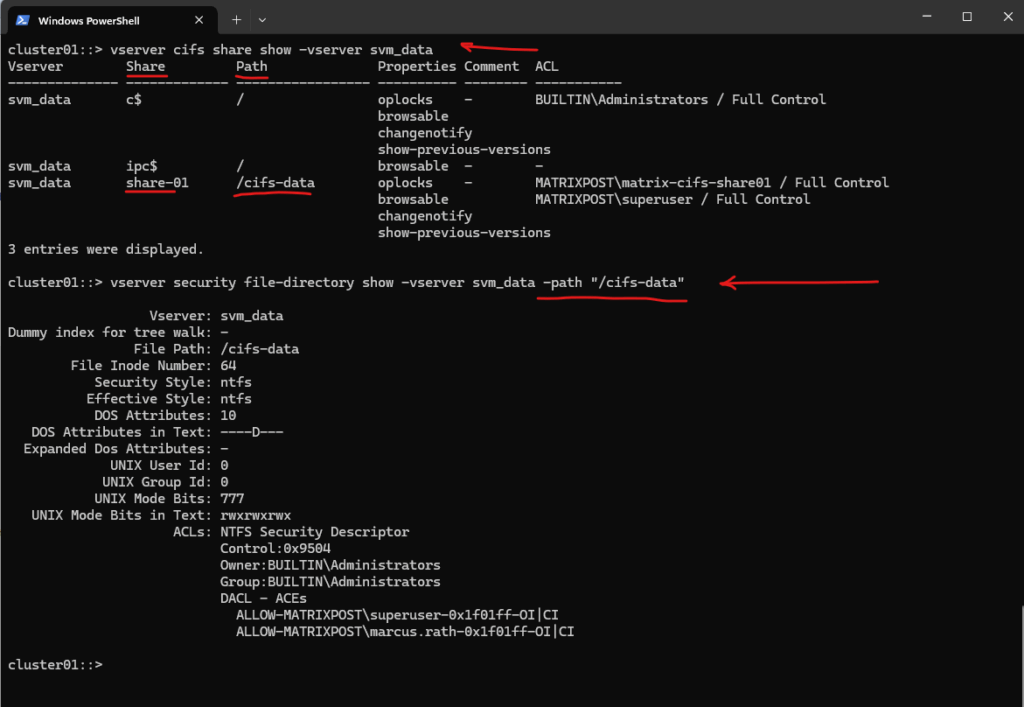This screenshot has height=707, width=1024.
Task: Click the Security Style ntfs value
Action: point(236,382)
